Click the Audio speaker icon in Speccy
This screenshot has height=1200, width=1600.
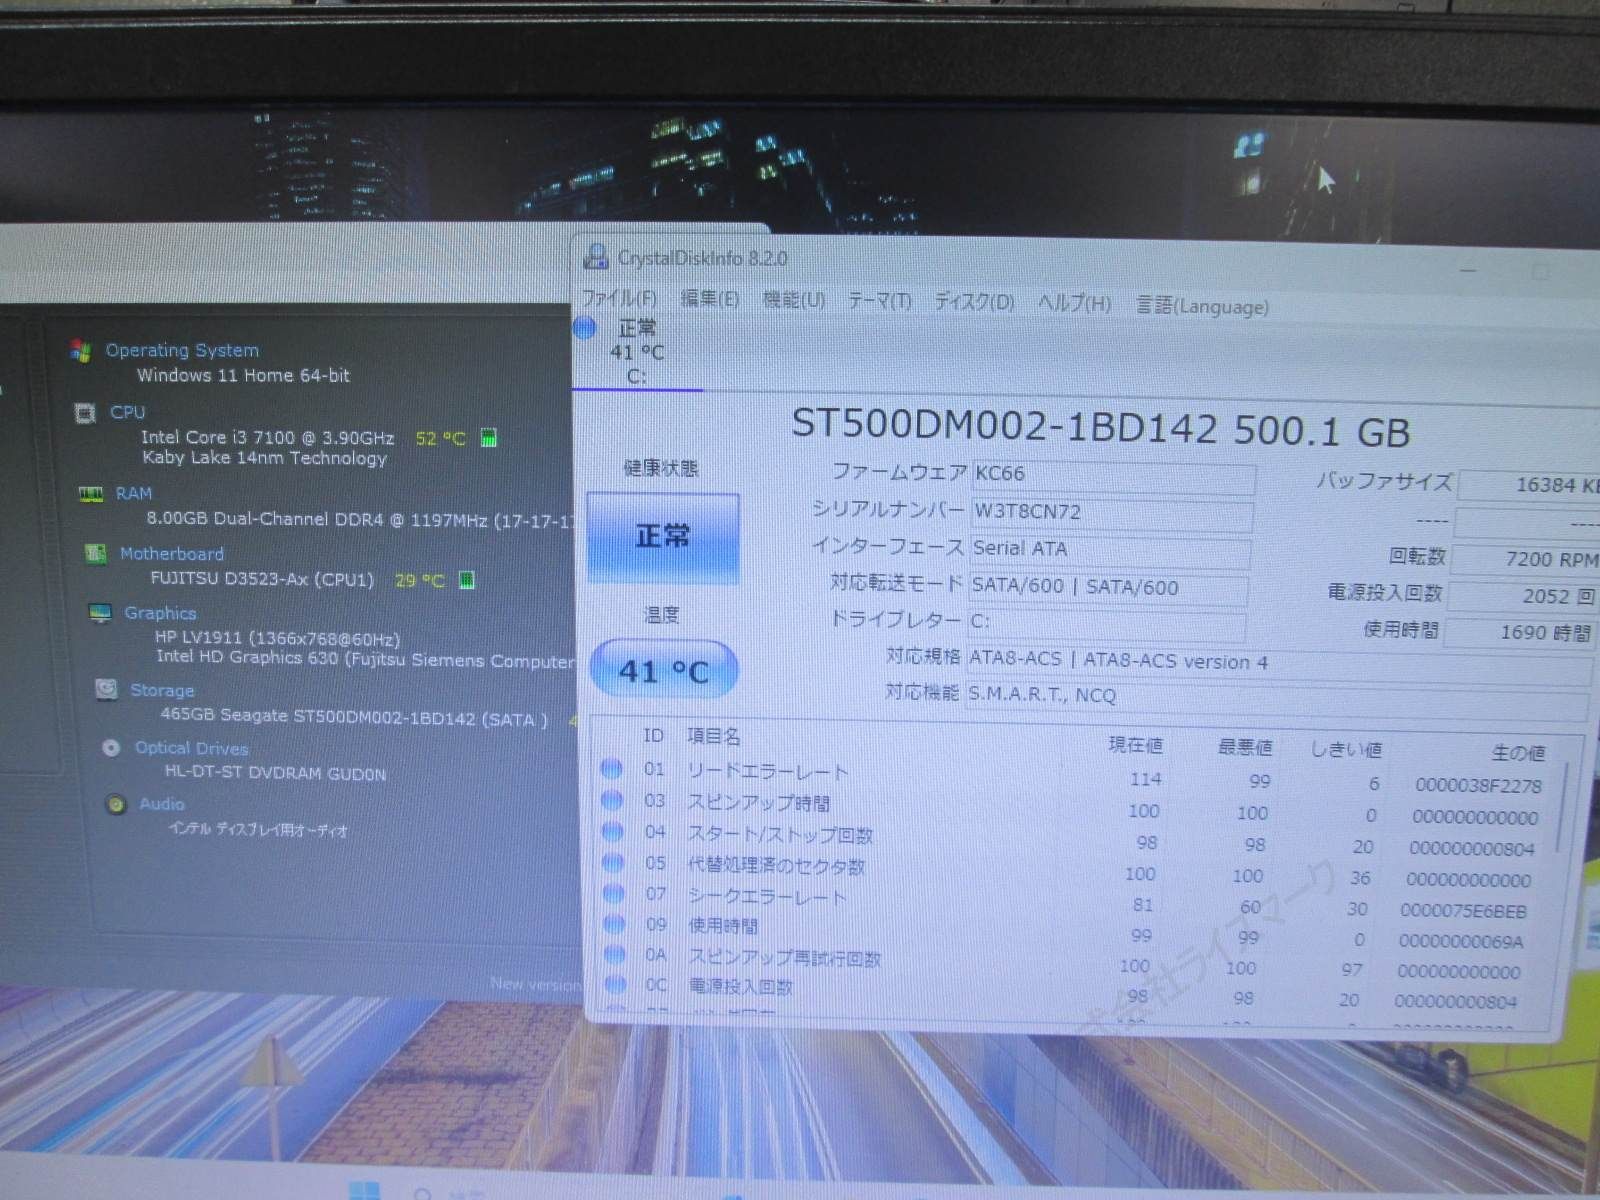click(116, 803)
